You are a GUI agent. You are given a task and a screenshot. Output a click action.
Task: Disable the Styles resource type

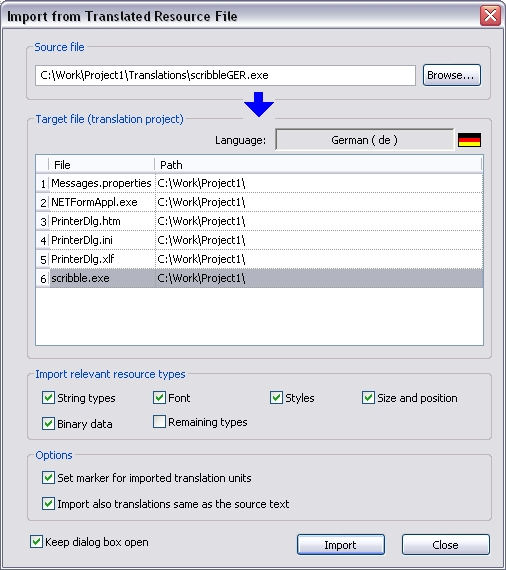(276, 398)
